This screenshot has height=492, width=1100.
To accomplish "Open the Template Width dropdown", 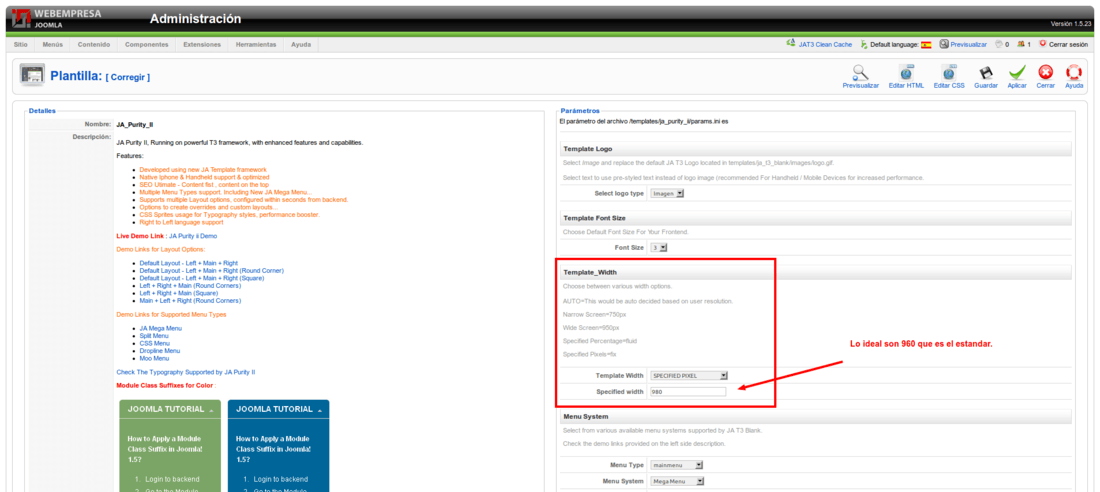I will tap(689, 375).
